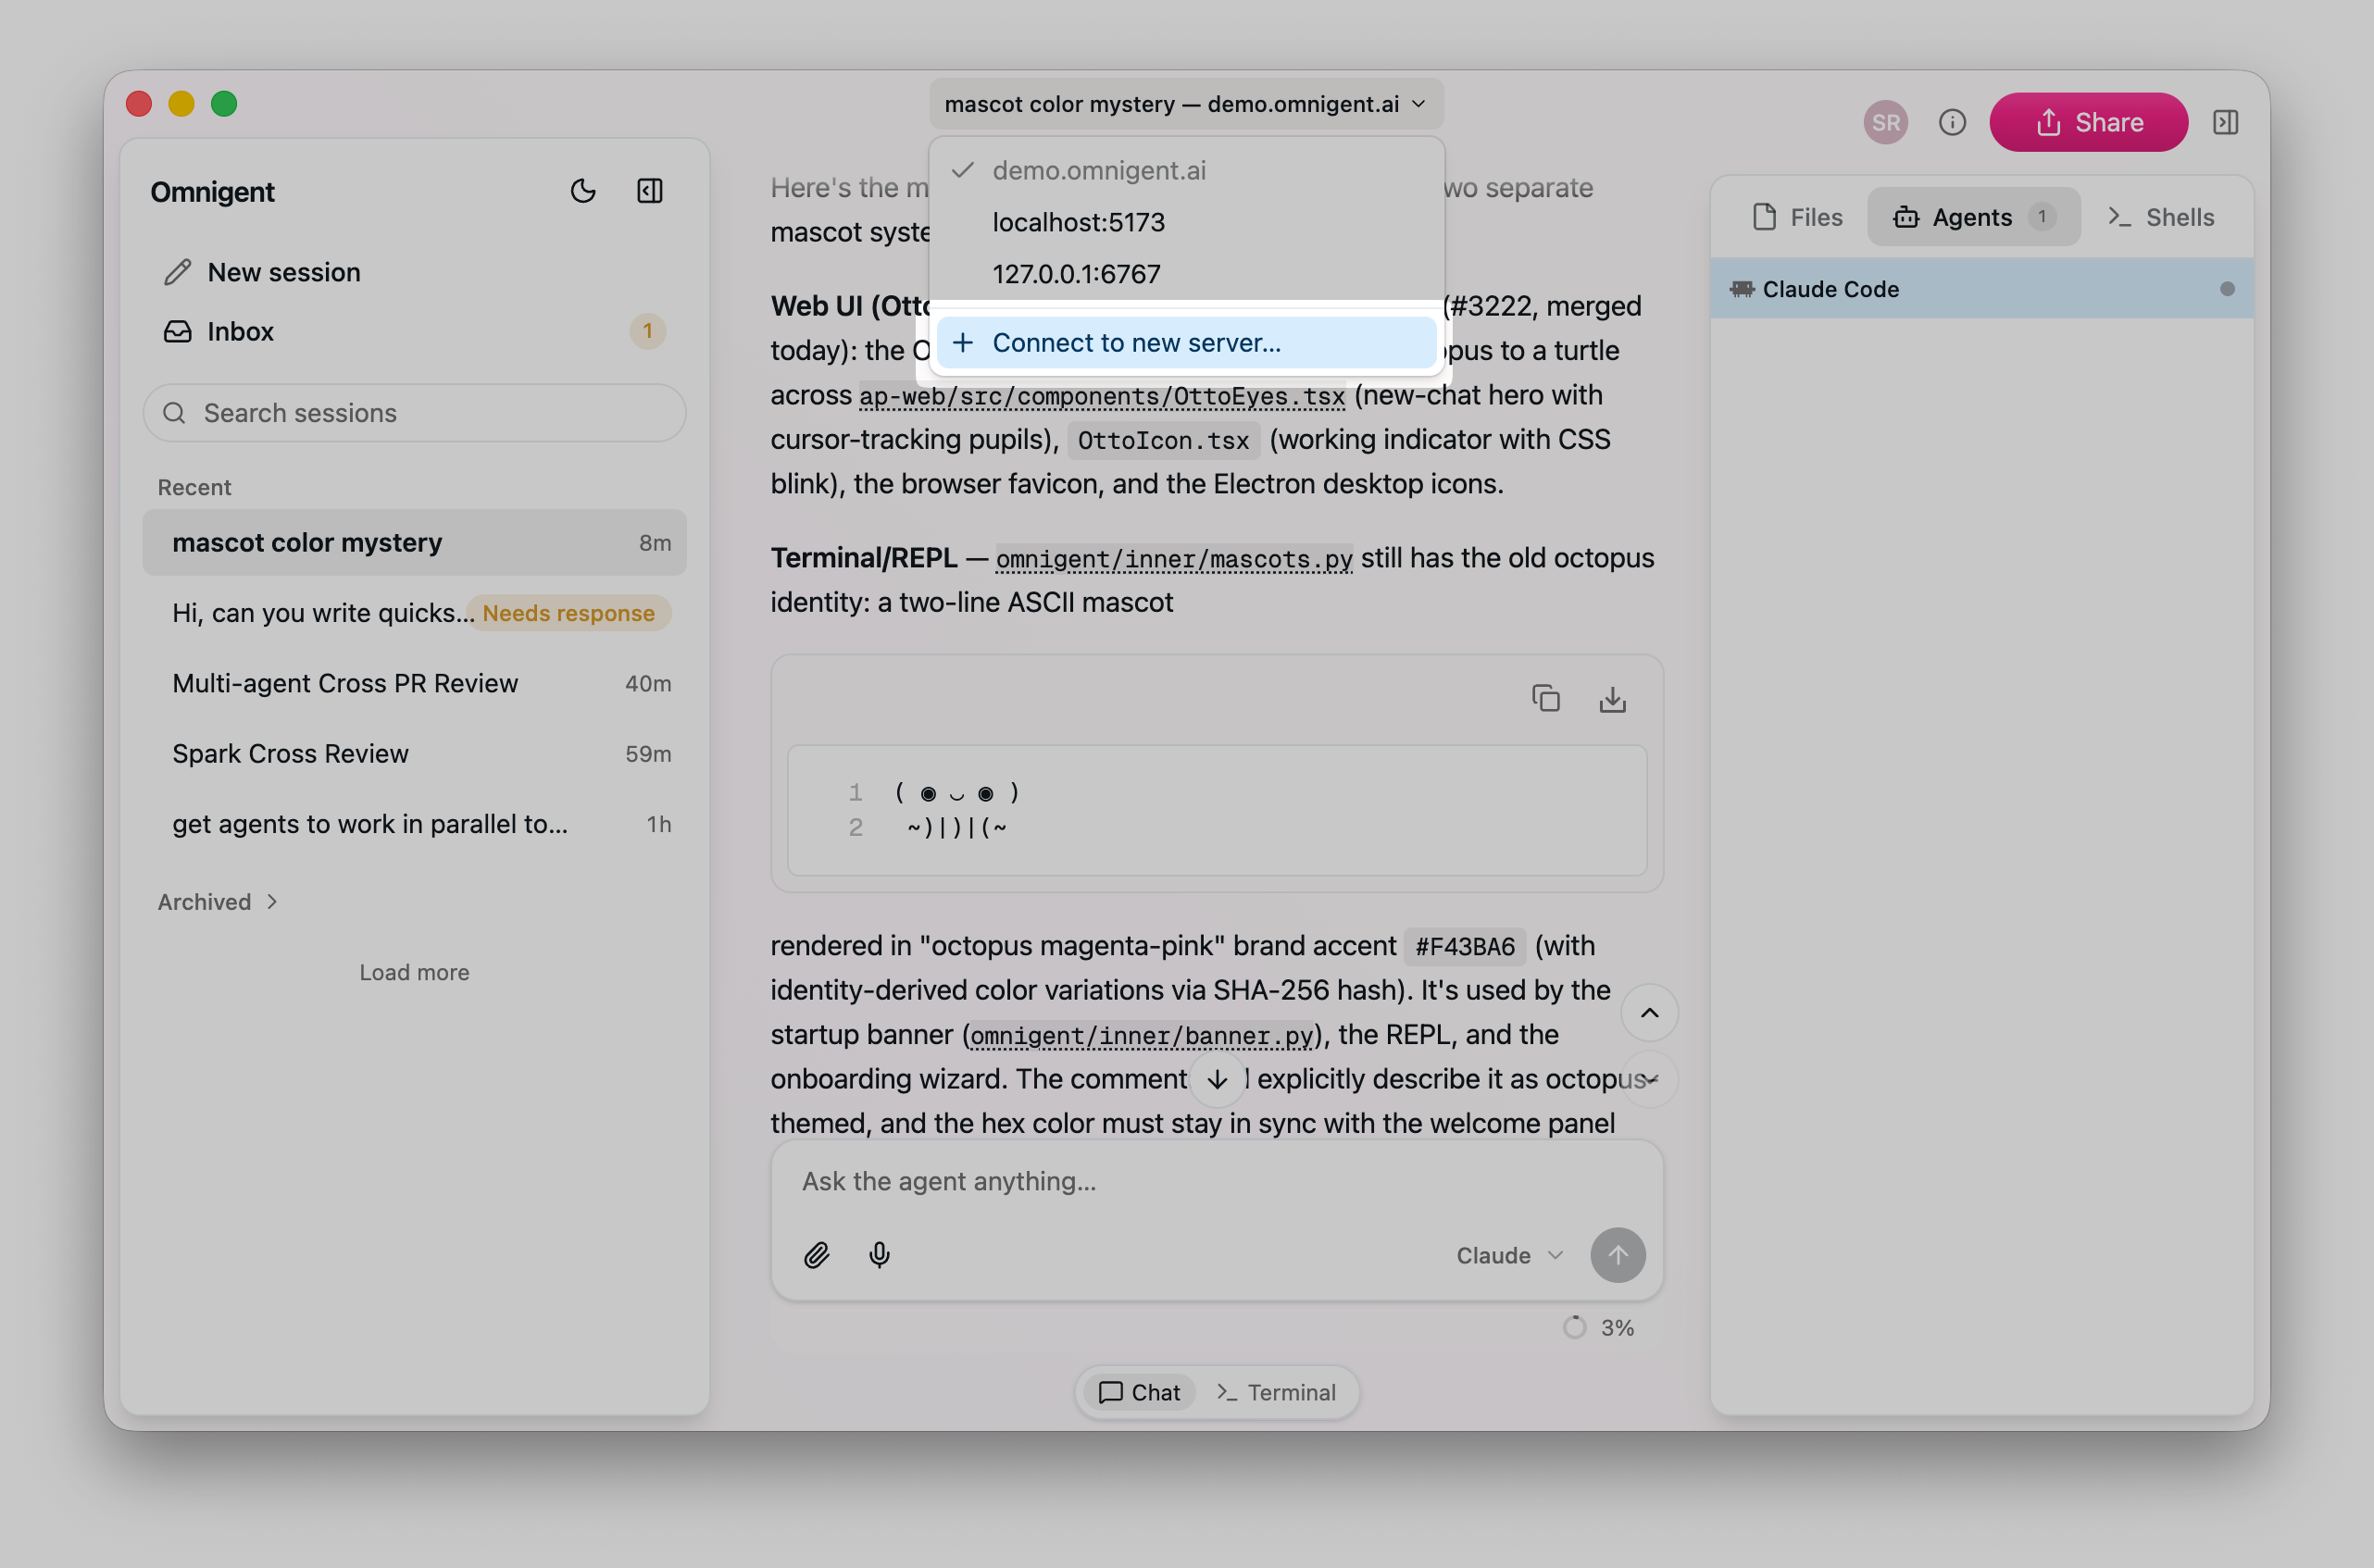This screenshot has height=1568, width=2374.
Task: Focus the Search sessions field
Action: pyautogui.click(x=414, y=413)
